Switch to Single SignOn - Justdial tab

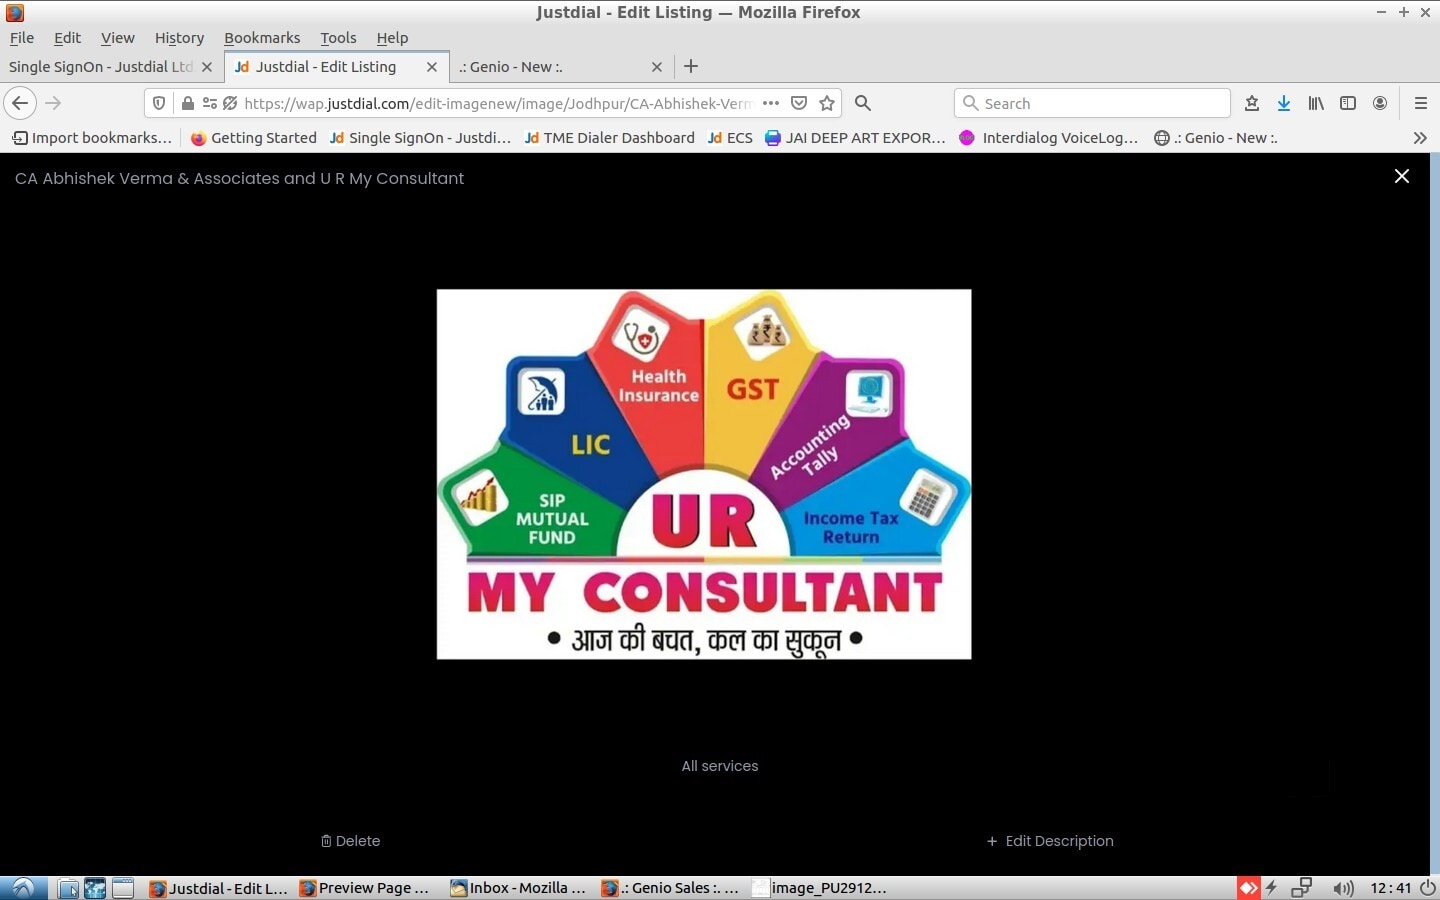(100, 67)
